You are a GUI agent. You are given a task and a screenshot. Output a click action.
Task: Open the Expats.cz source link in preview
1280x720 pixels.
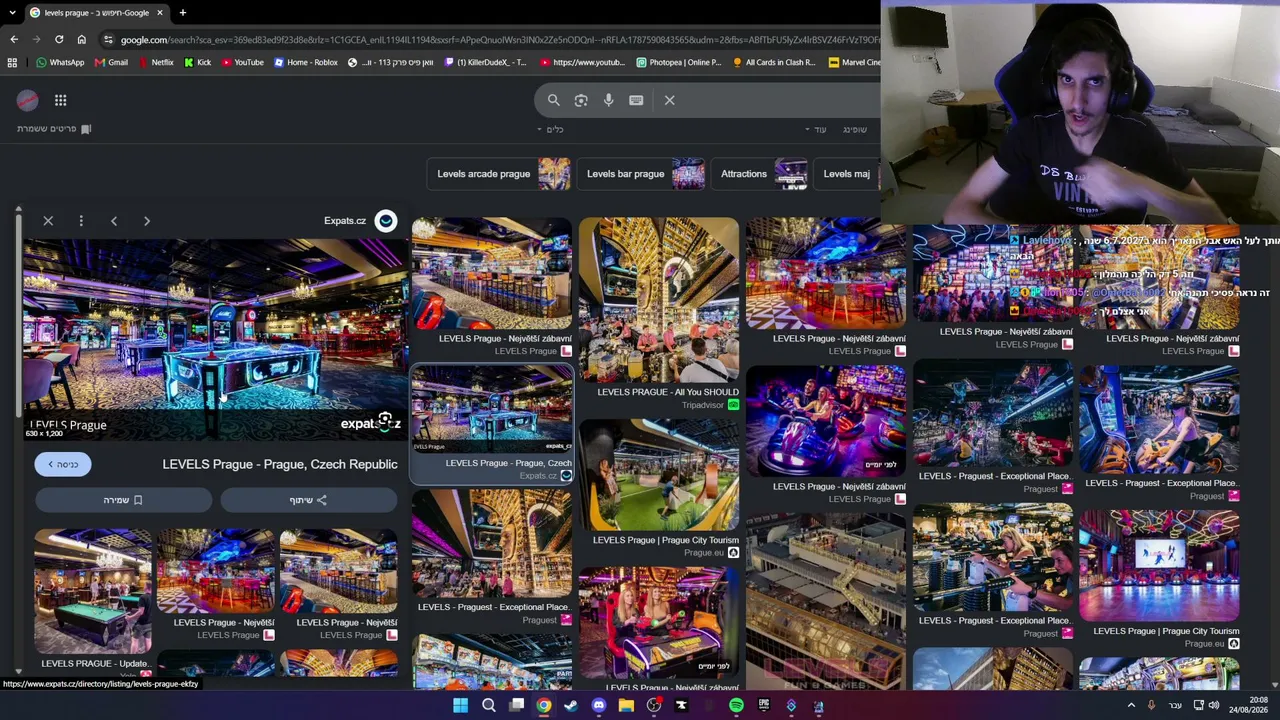tap(345, 221)
